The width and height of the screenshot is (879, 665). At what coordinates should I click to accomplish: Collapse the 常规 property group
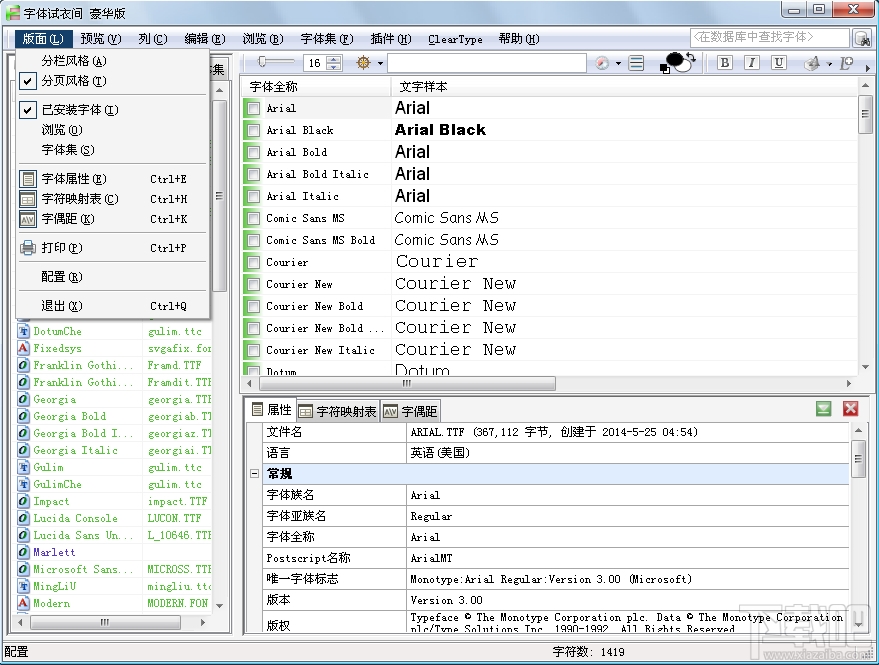pyautogui.click(x=254, y=474)
